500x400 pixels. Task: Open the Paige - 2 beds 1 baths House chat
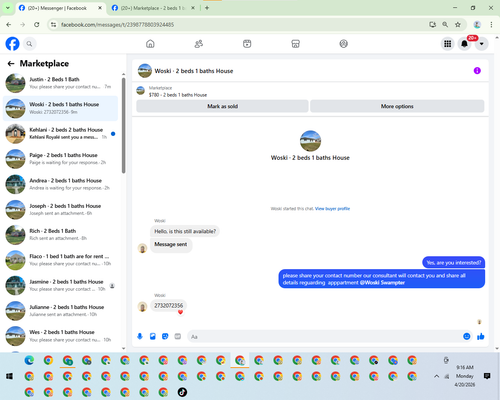(61, 159)
